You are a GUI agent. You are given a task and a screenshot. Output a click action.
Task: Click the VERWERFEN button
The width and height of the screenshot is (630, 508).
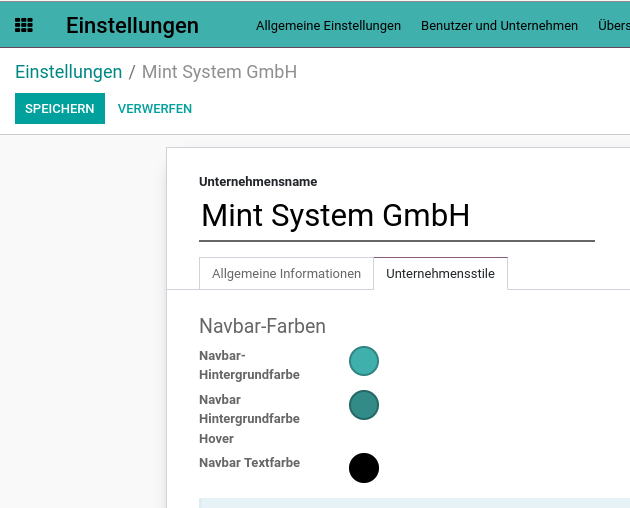(x=155, y=109)
